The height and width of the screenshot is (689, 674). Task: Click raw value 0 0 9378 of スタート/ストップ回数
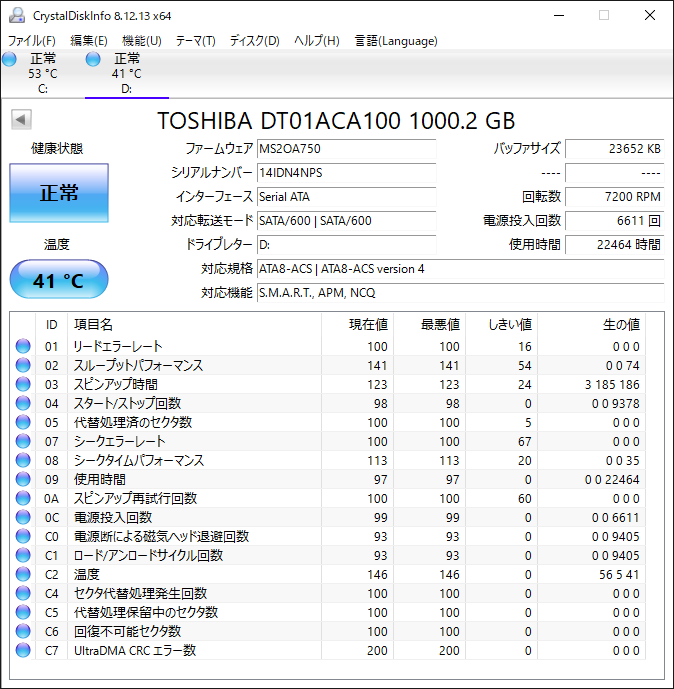(616, 403)
